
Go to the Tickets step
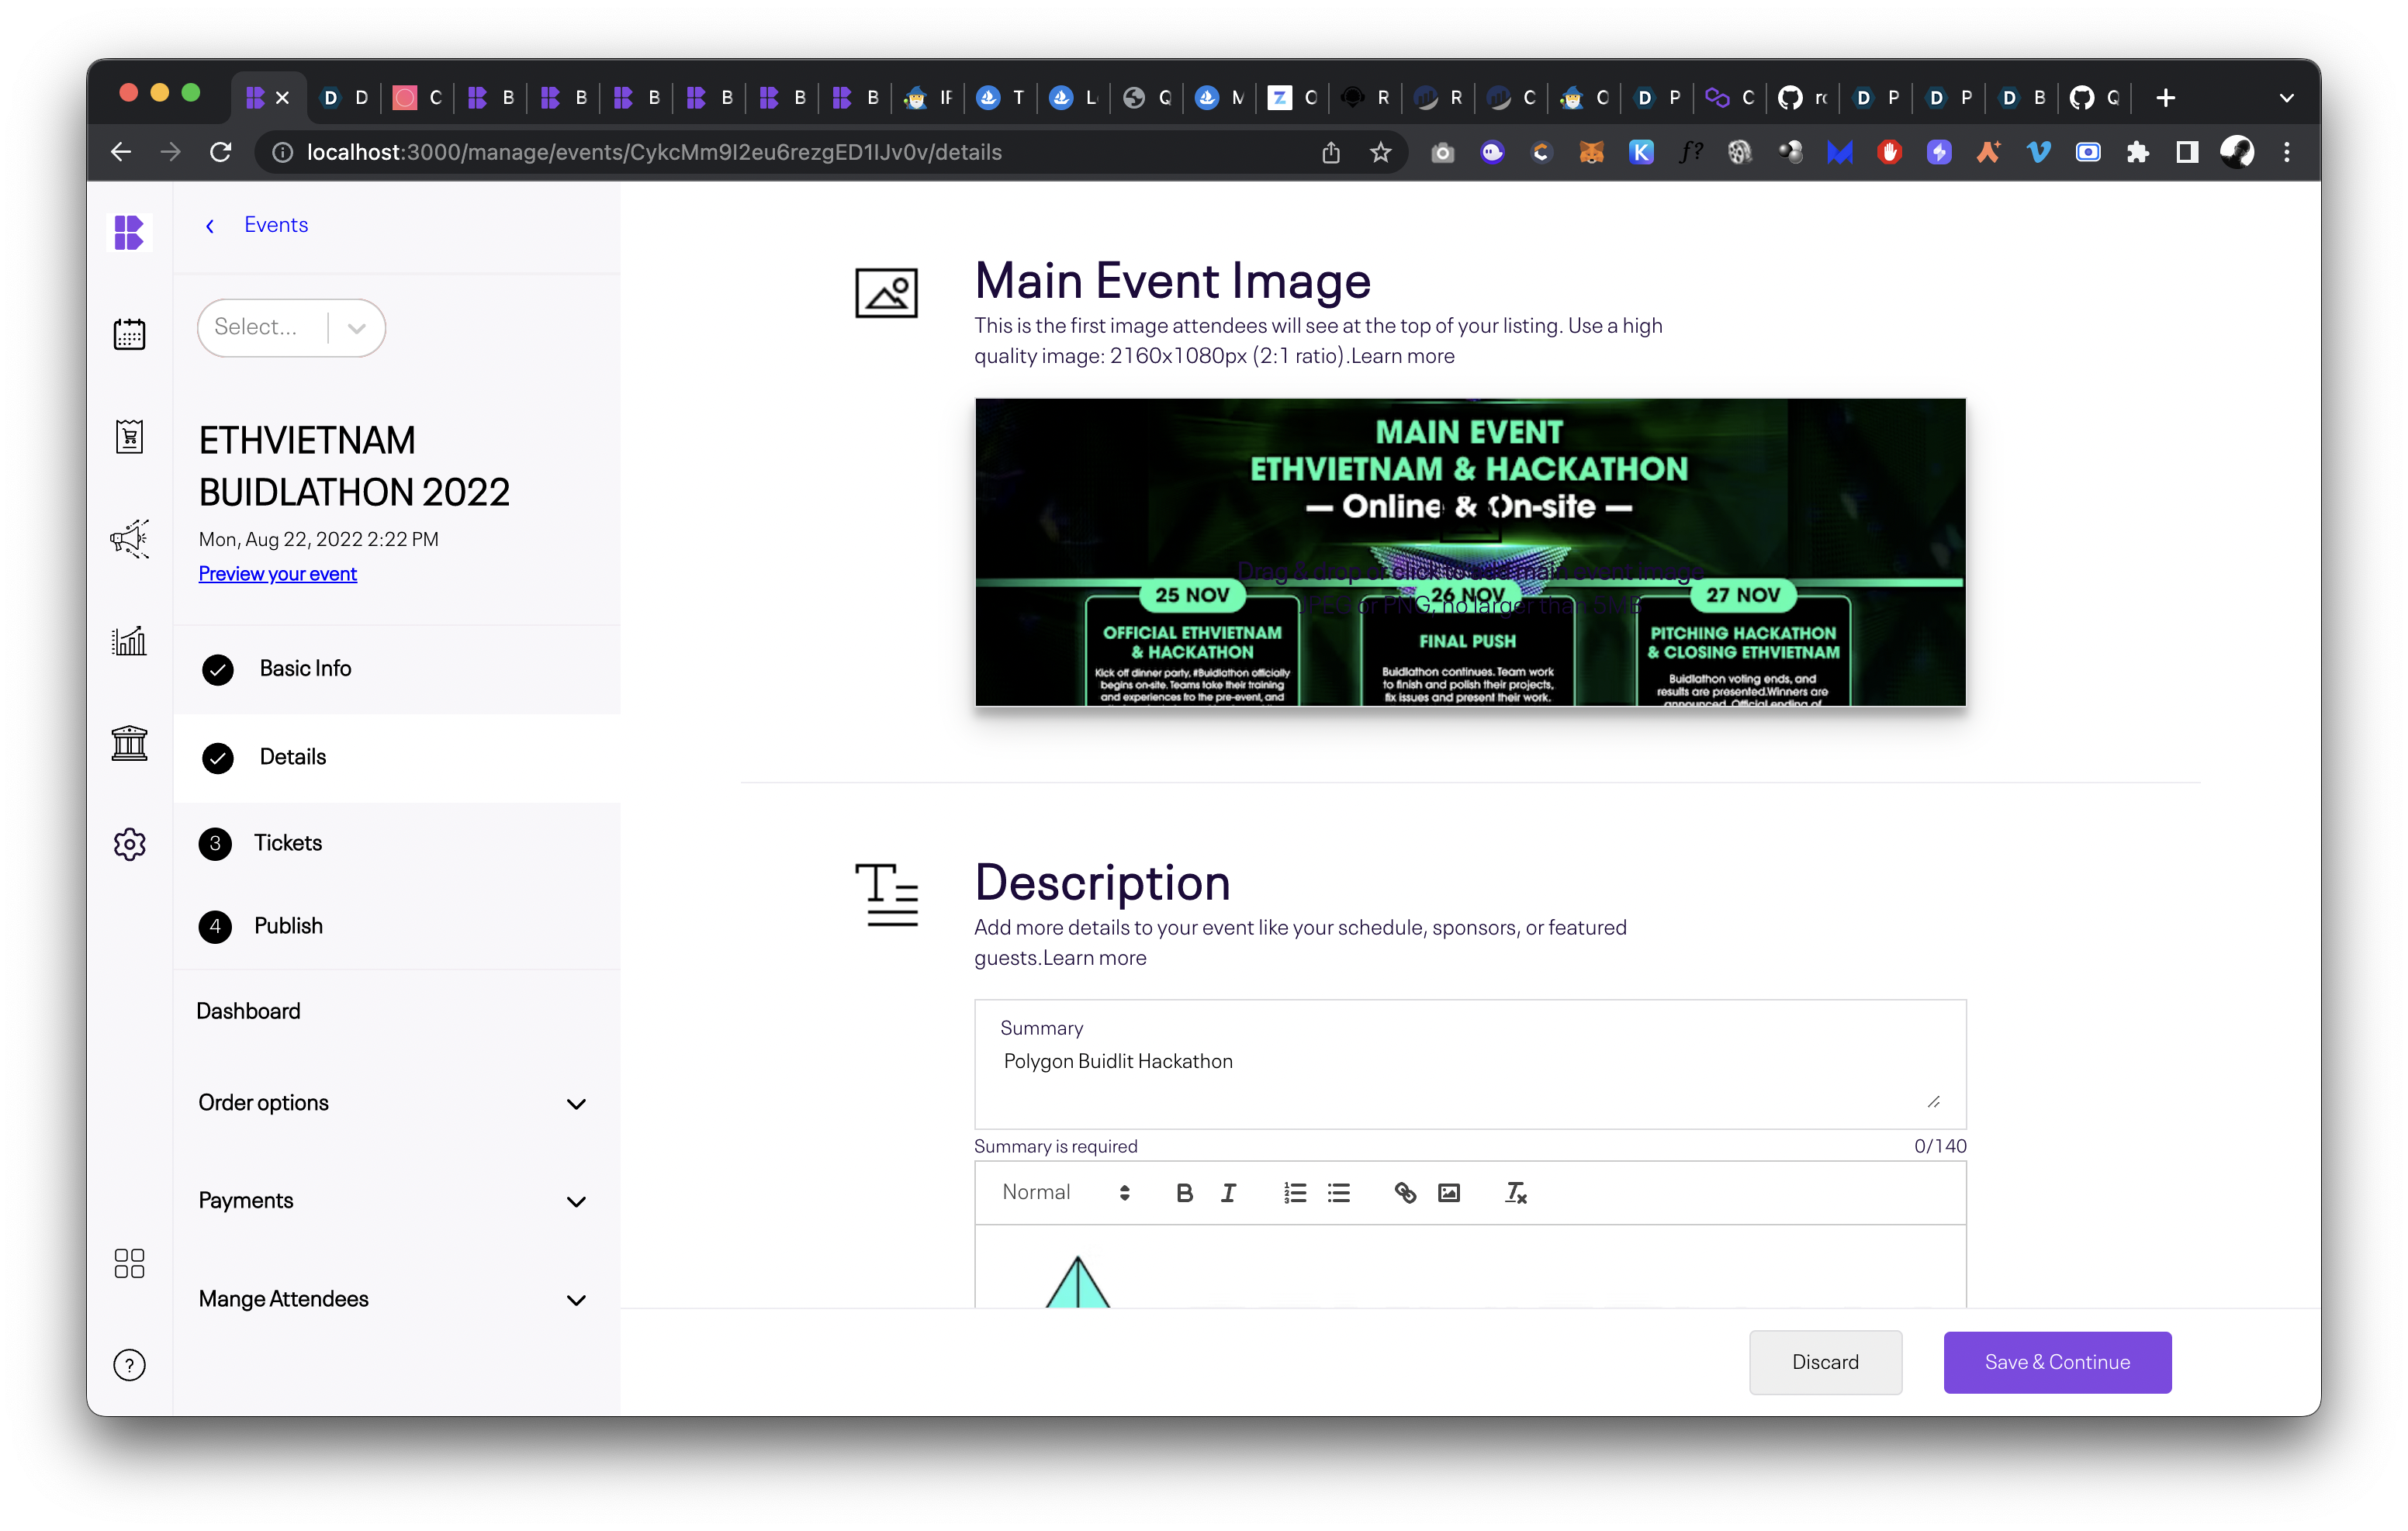[287, 843]
